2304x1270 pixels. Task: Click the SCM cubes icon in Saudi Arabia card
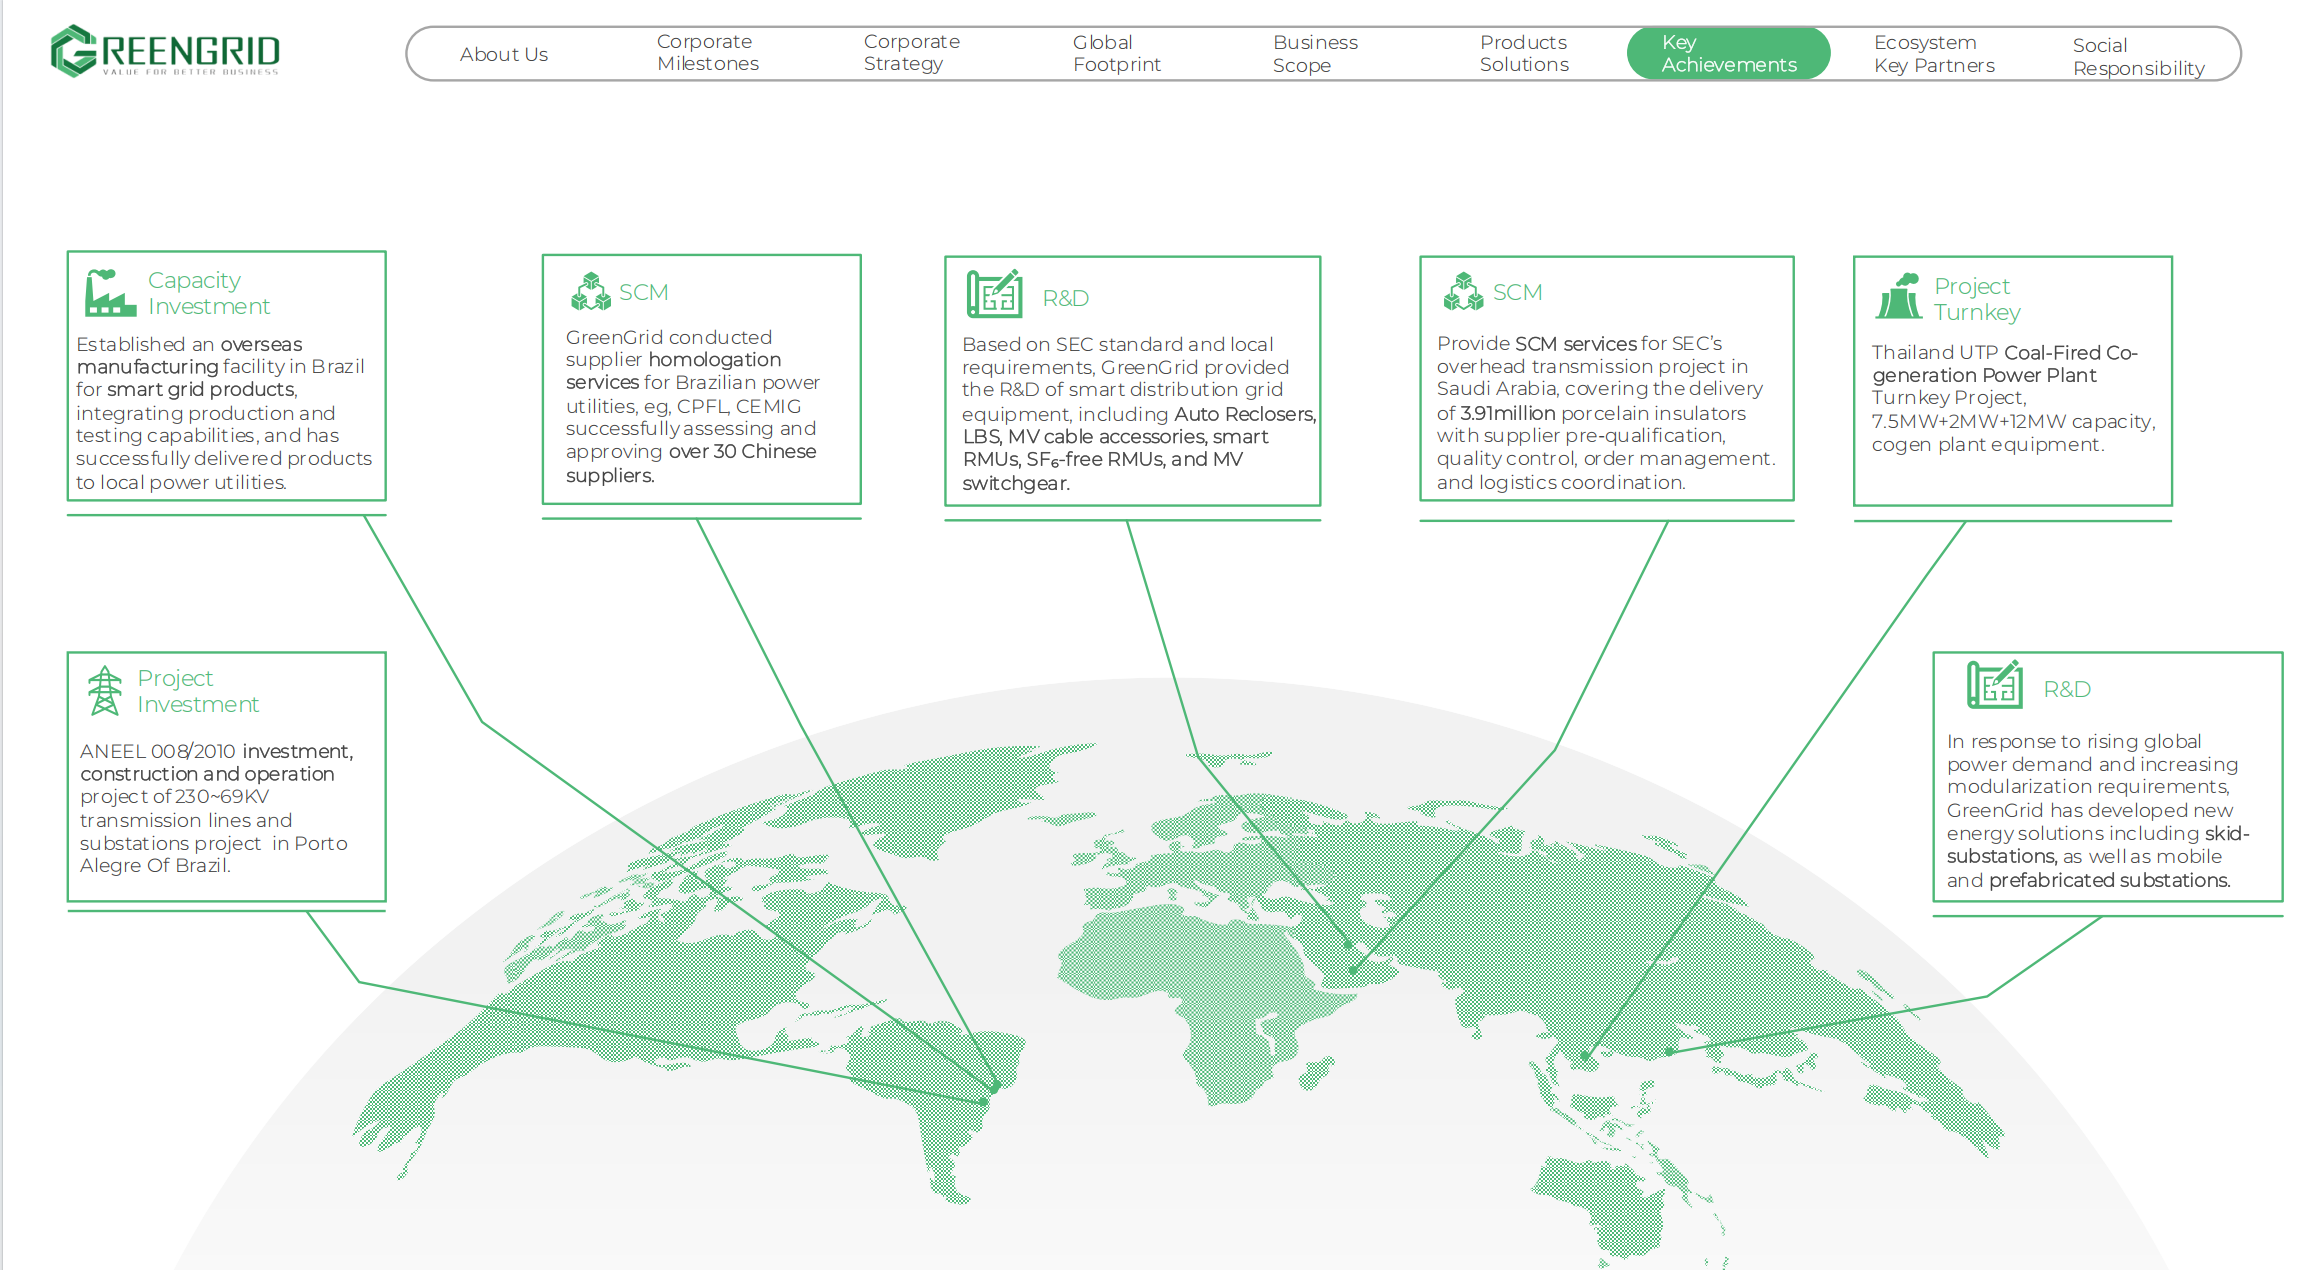click(1463, 291)
